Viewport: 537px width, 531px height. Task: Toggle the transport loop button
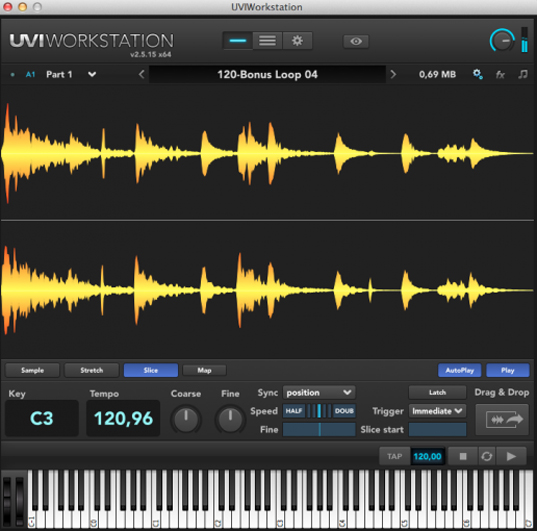pos(487,456)
